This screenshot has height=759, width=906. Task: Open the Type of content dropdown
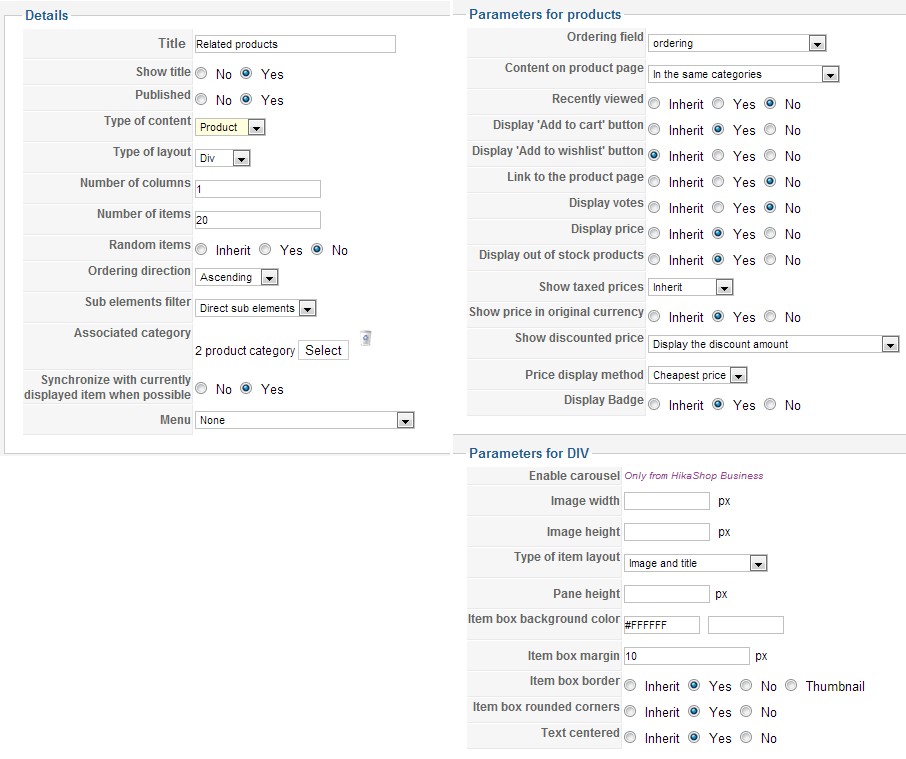231,127
